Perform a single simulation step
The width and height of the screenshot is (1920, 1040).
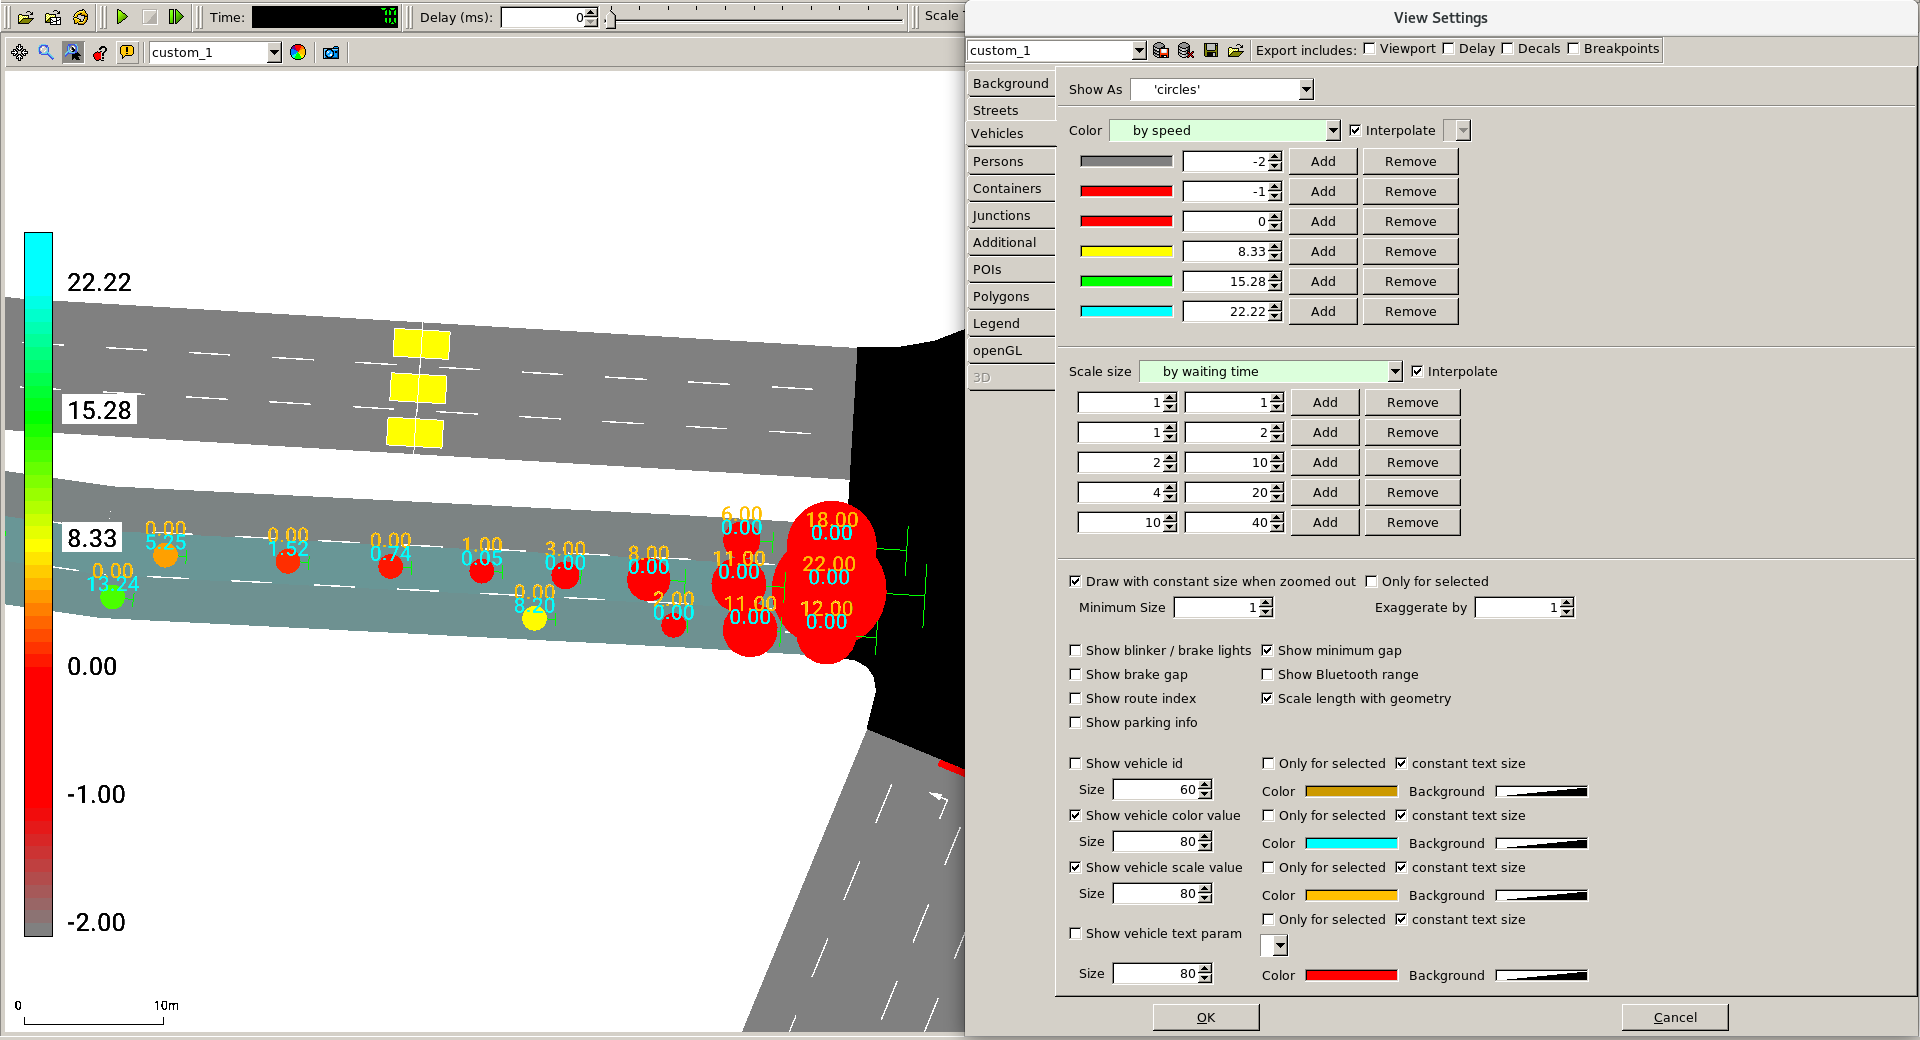(x=176, y=17)
